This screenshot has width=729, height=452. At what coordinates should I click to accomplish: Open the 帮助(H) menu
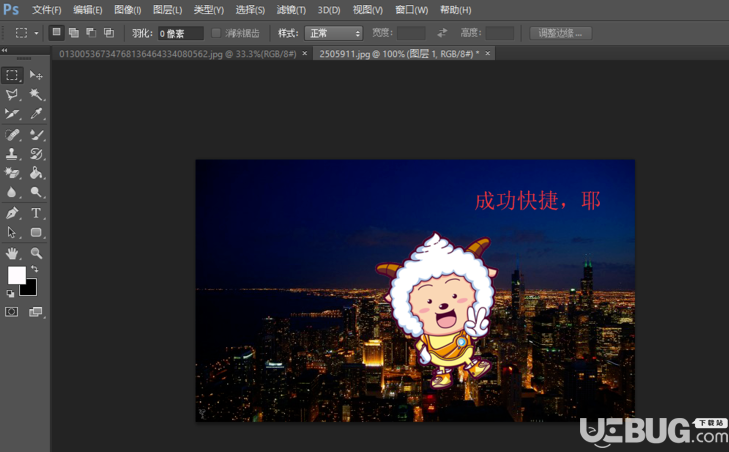click(456, 10)
